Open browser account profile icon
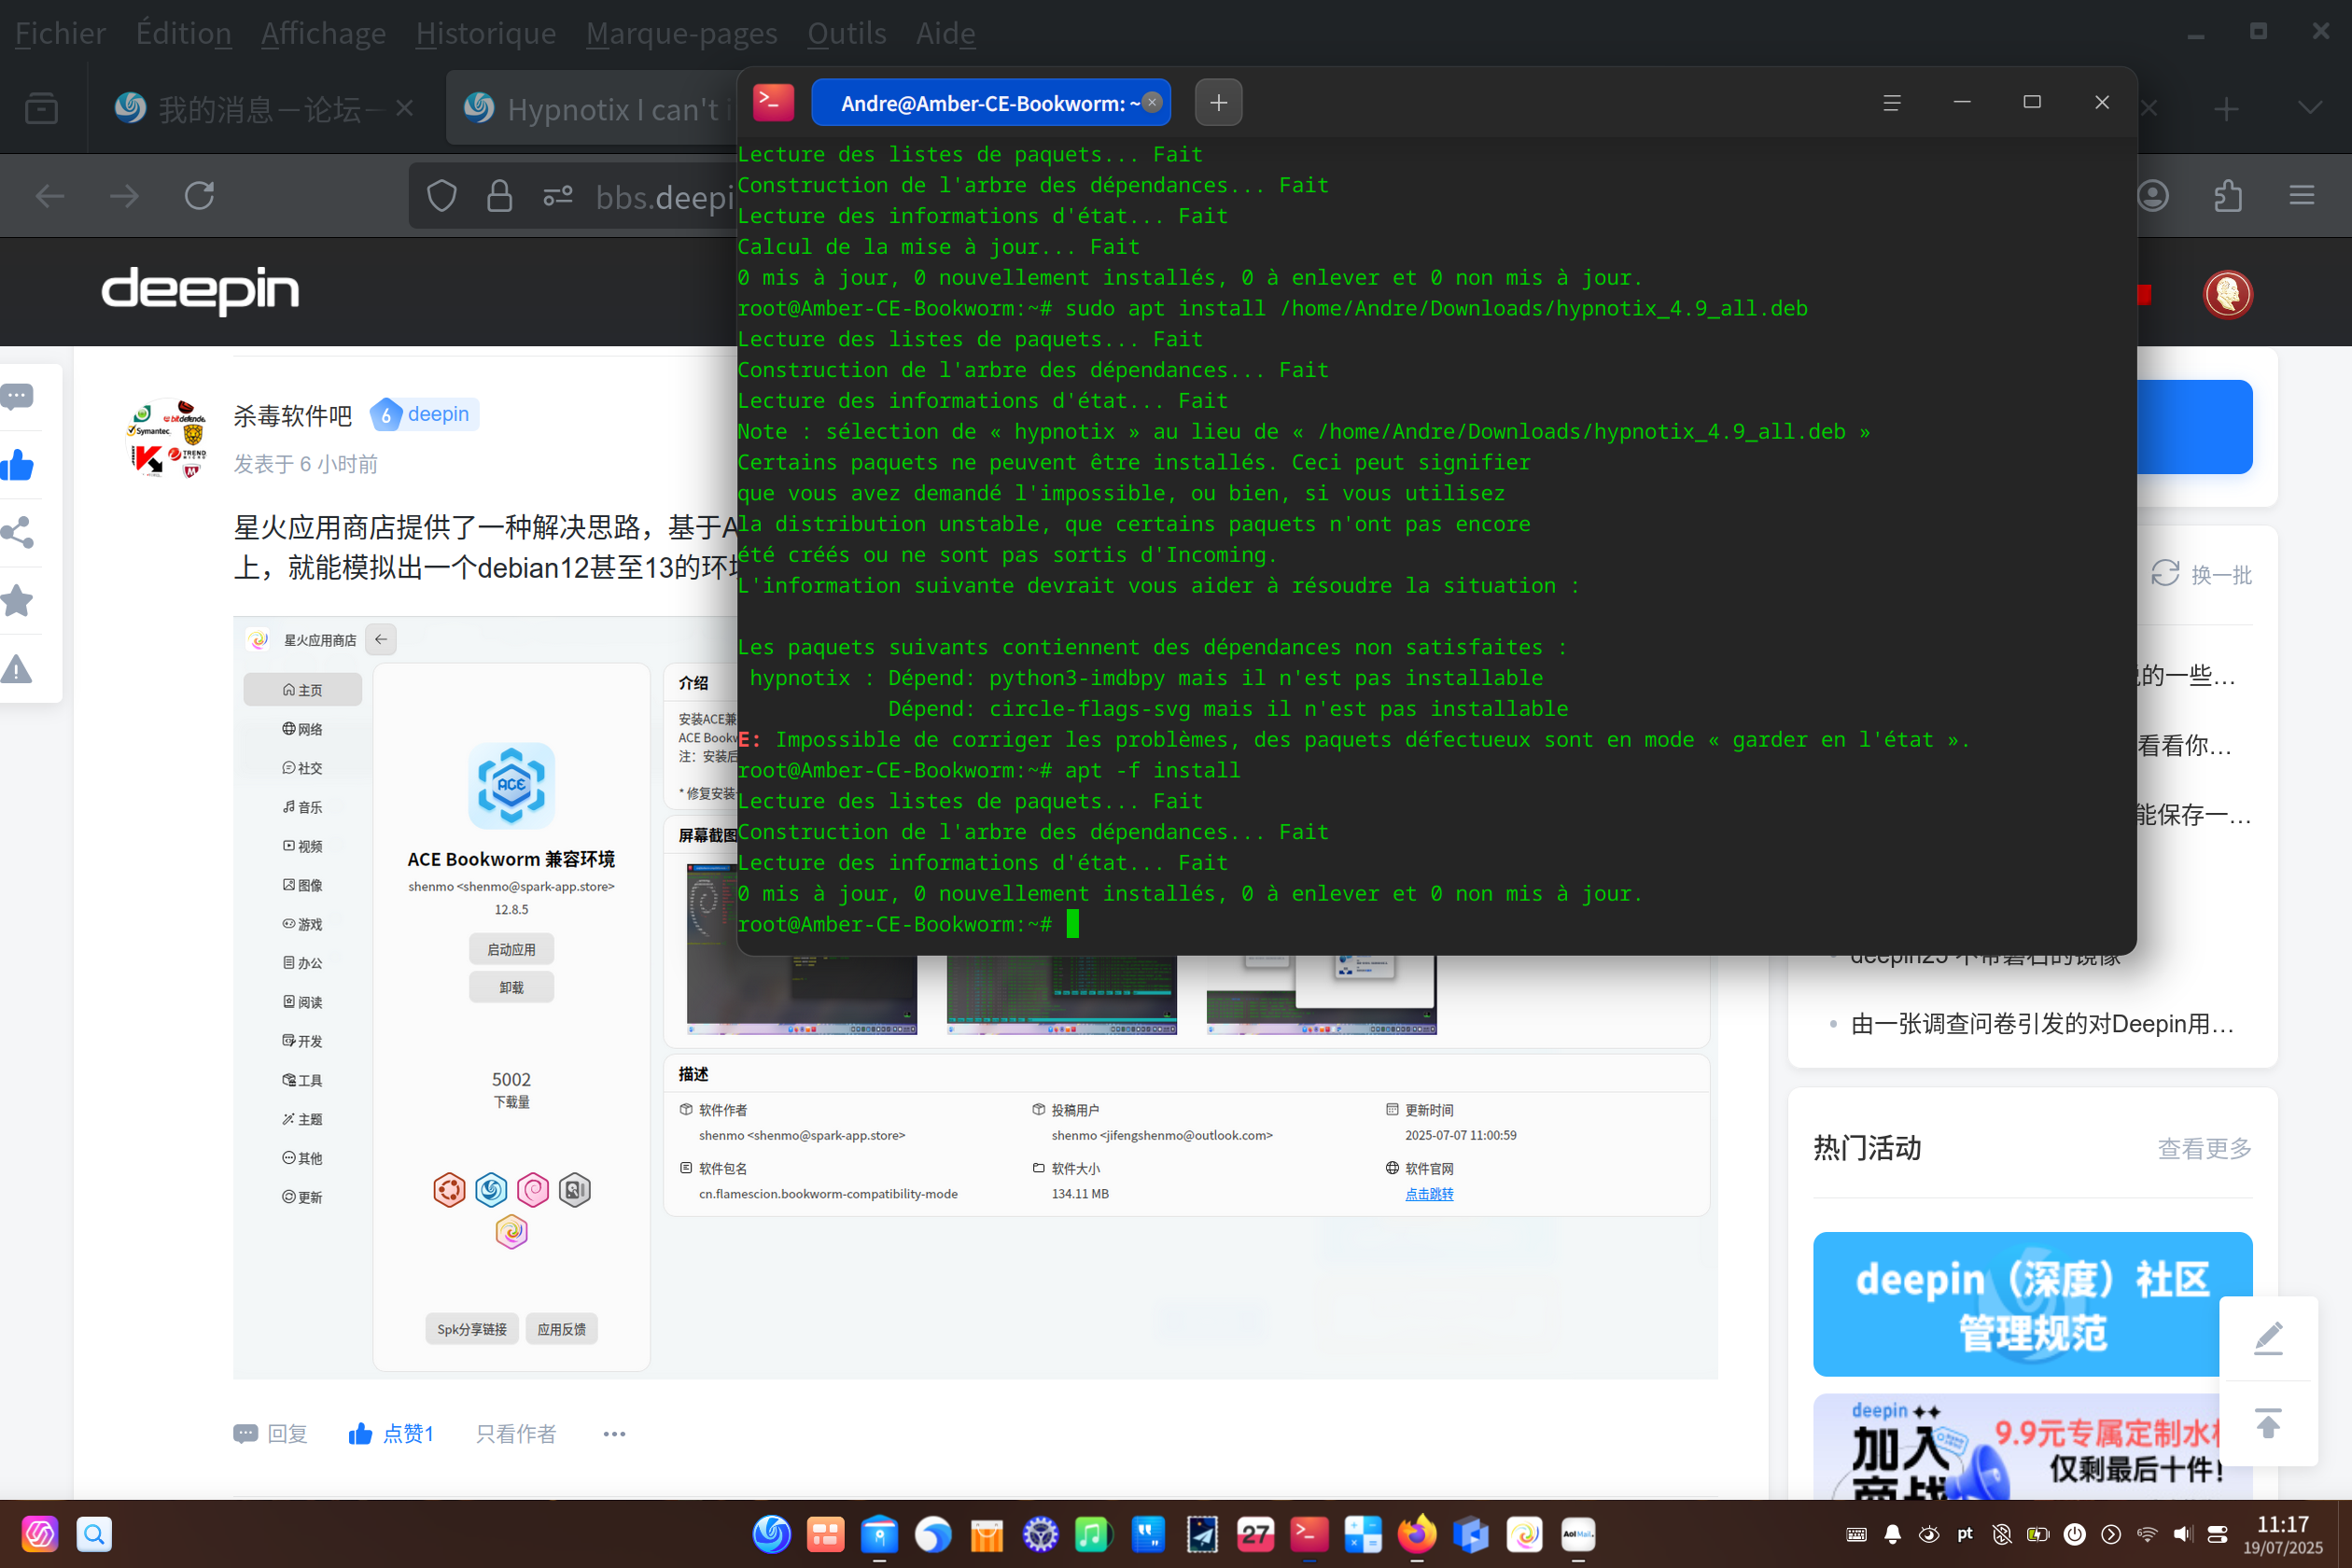Viewport: 2352px width, 1568px height. pos(2152,196)
